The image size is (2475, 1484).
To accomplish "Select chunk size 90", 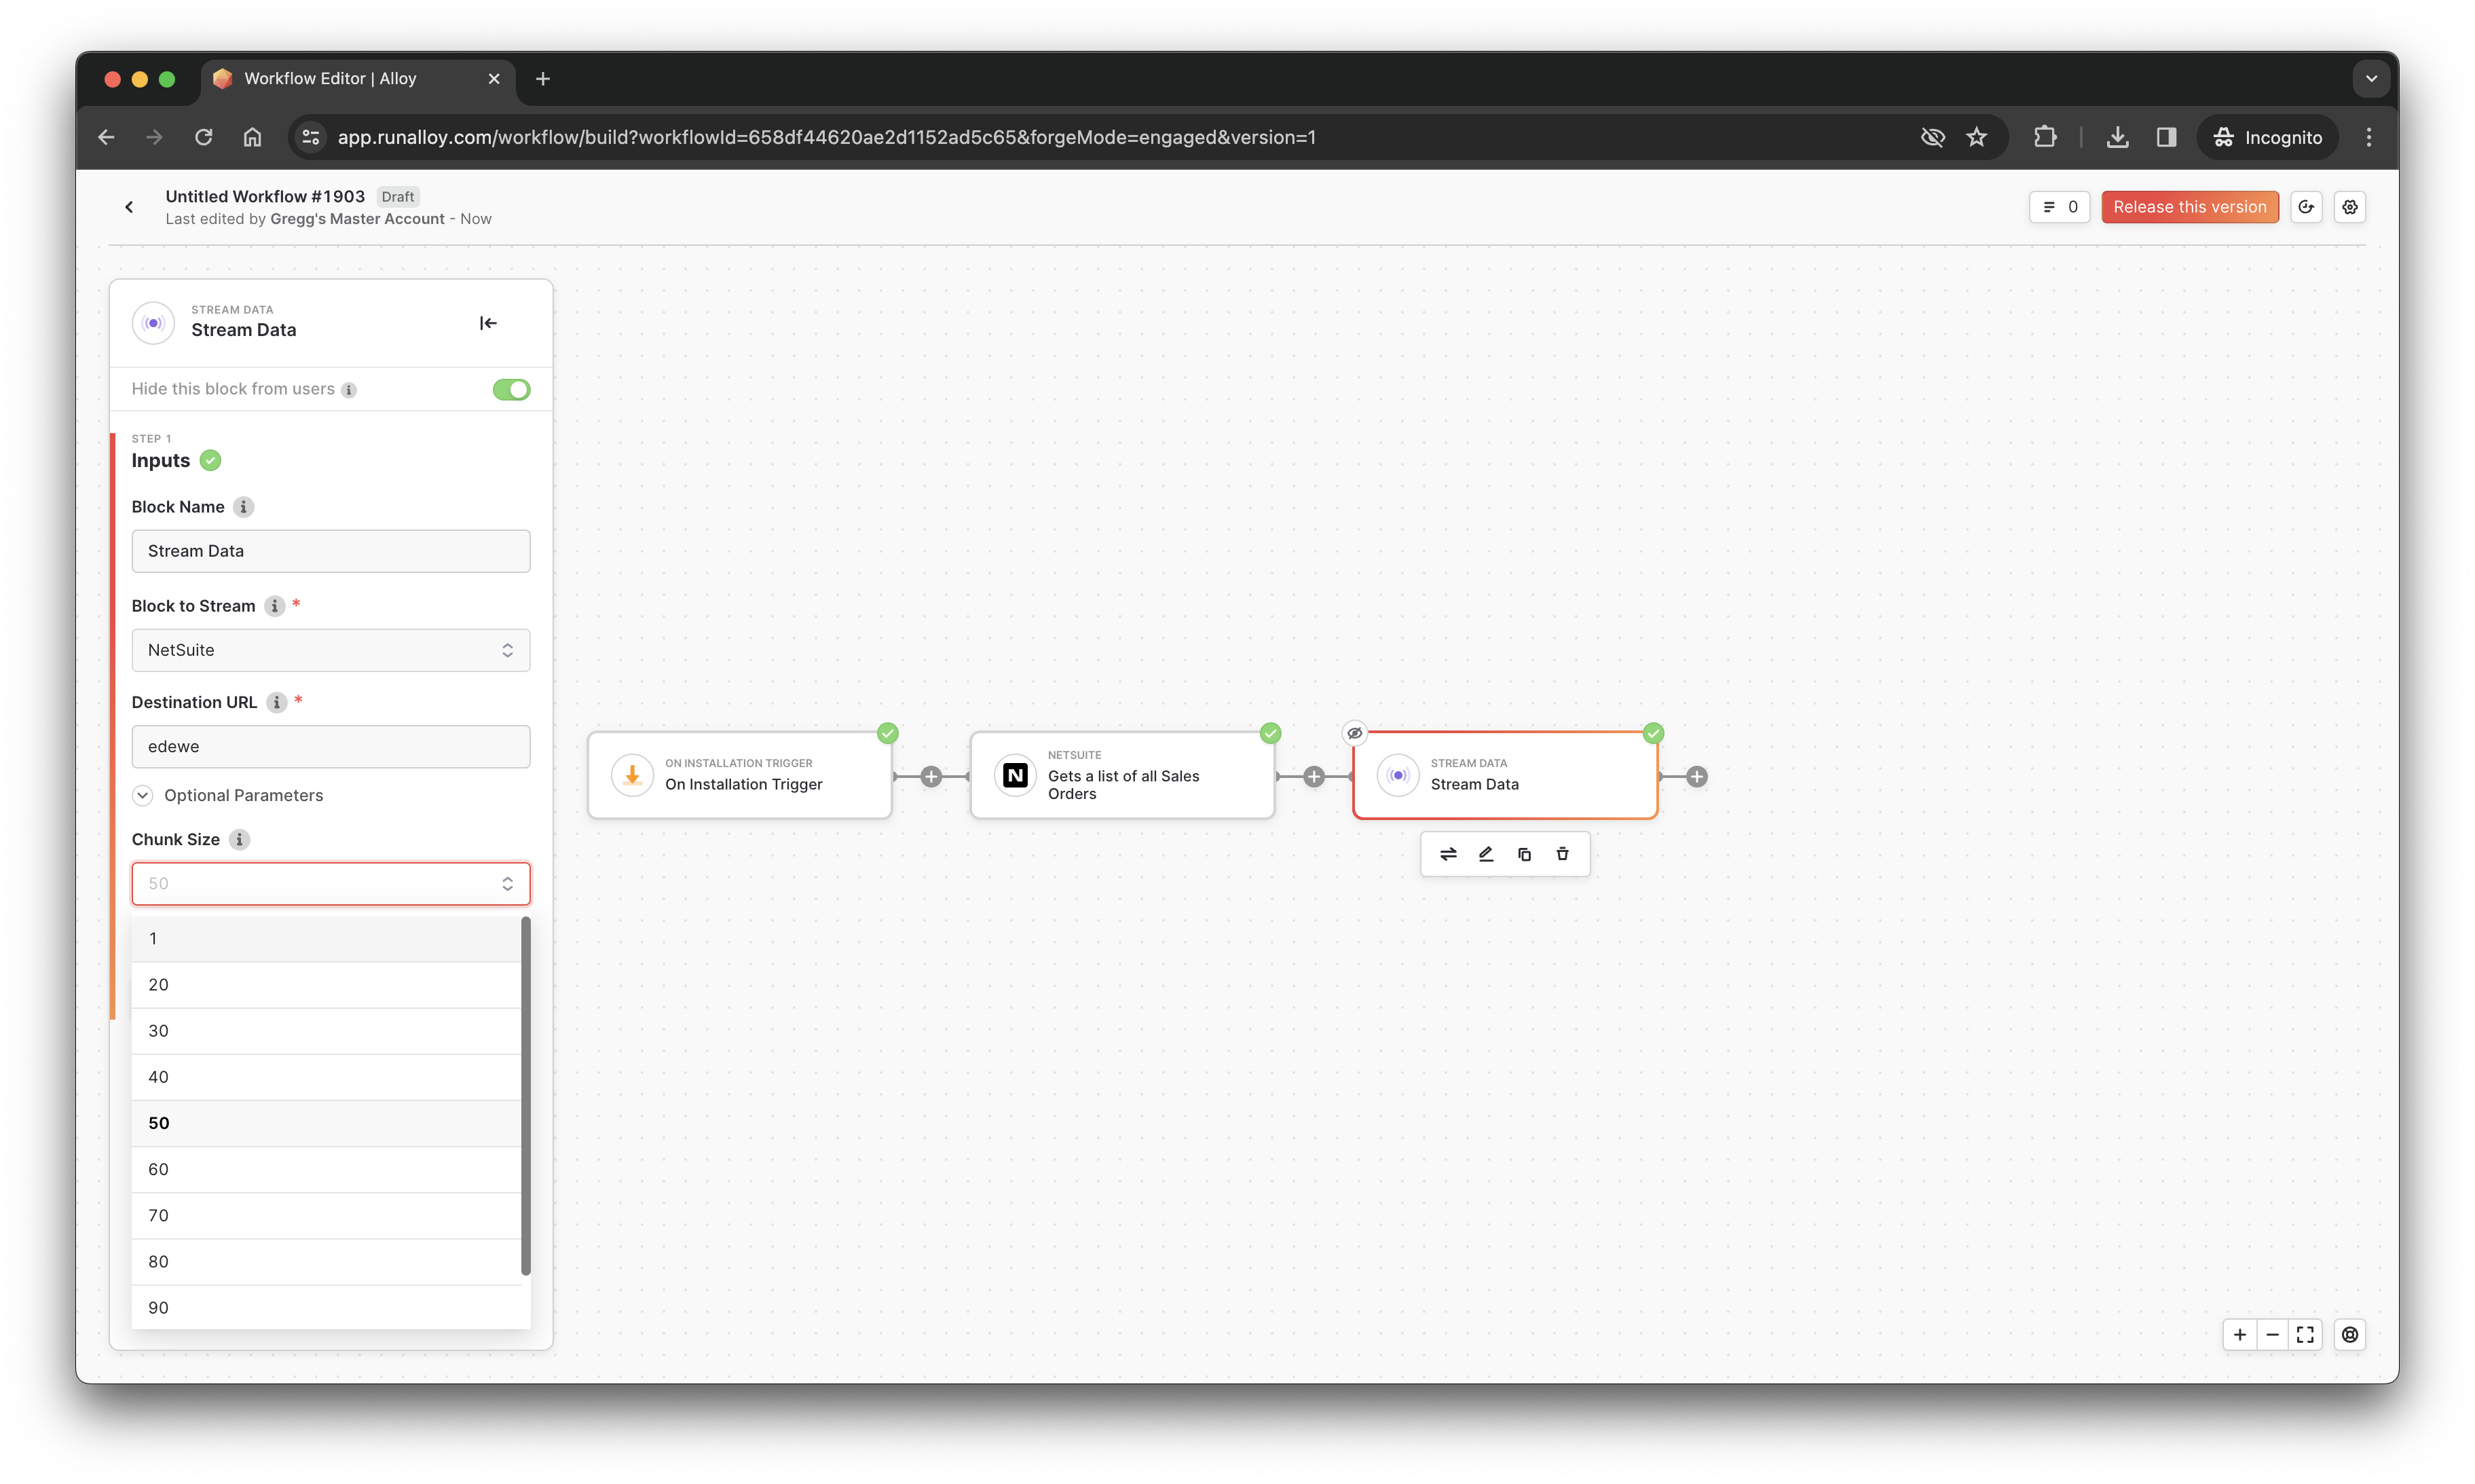I will (326, 1308).
